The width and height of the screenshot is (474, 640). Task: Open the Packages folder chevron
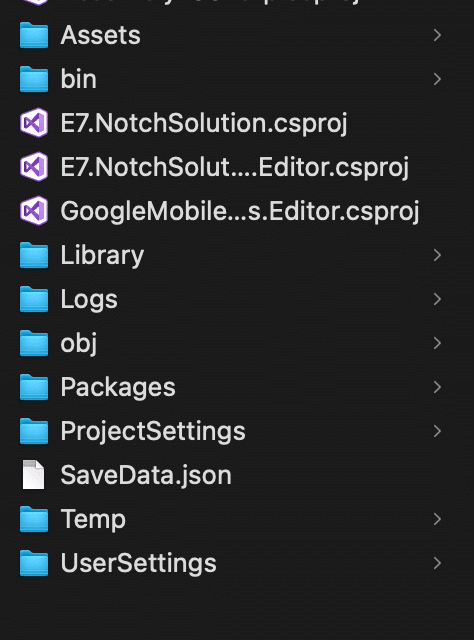click(437, 387)
